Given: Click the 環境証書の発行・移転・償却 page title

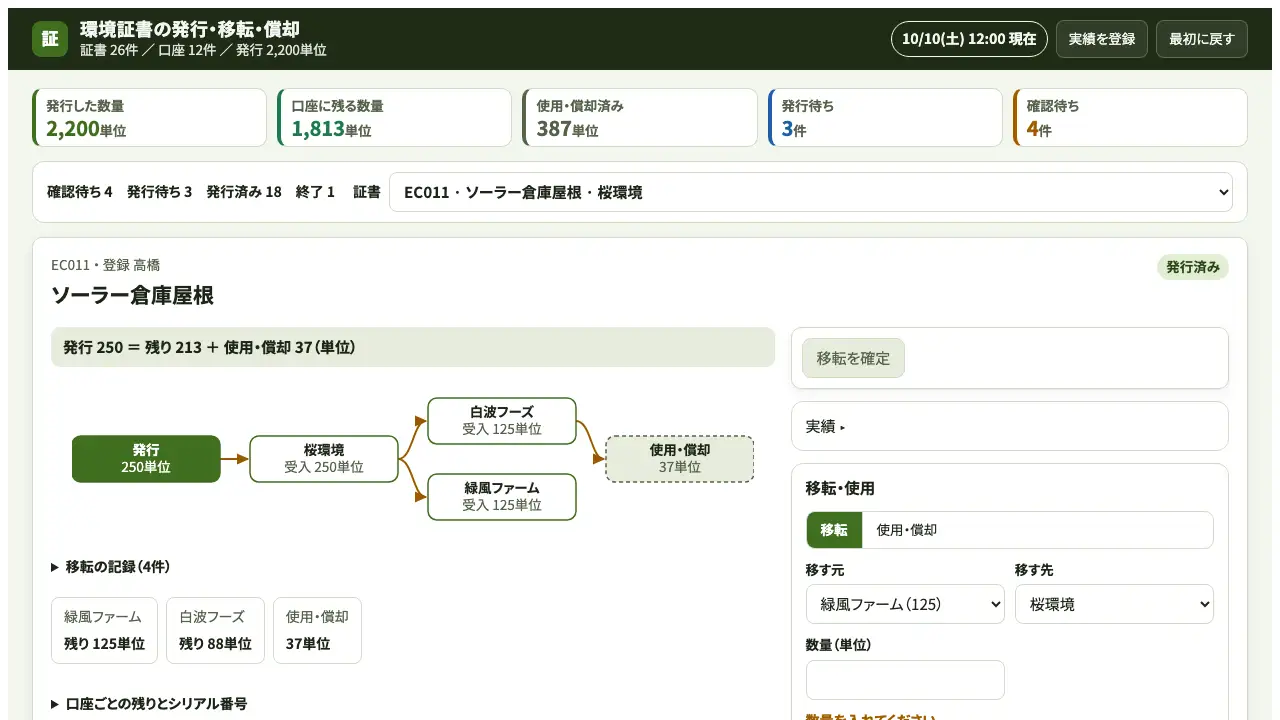Looking at the screenshot, I should (x=190, y=29).
